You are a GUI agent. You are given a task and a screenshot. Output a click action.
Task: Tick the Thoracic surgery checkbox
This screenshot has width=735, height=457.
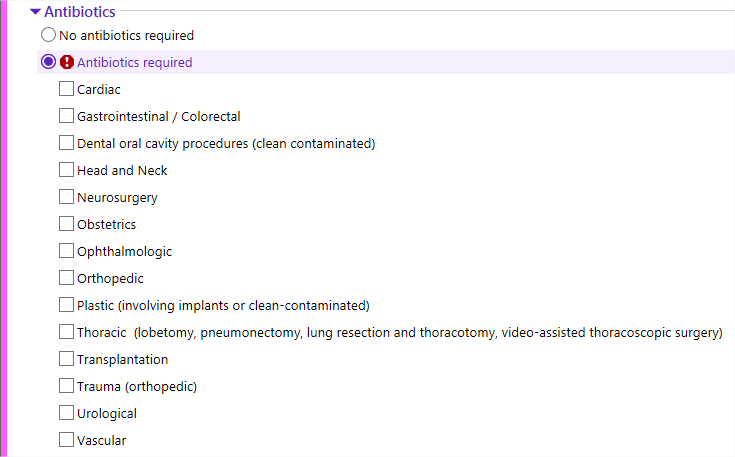(x=66, y=332)
